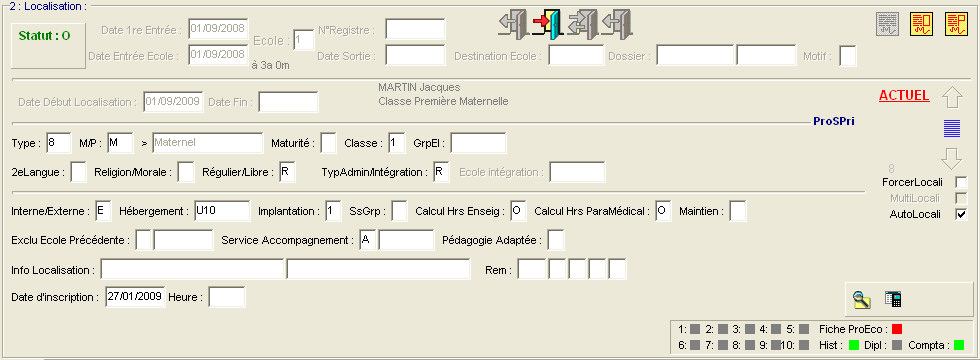Viewport: 980px width, 360px height.
Task: Click the Ecole number field
Action: [x=304, y=40]
